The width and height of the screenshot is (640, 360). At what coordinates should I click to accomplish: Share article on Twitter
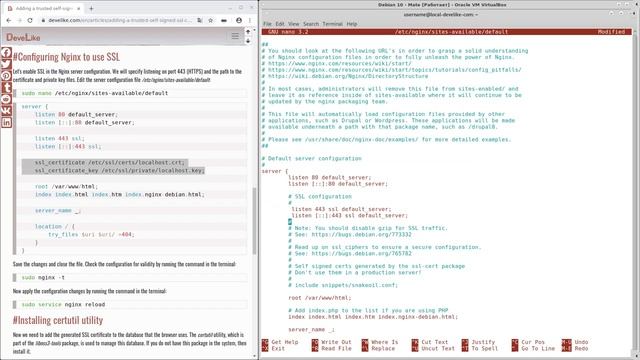click(6, 64)
